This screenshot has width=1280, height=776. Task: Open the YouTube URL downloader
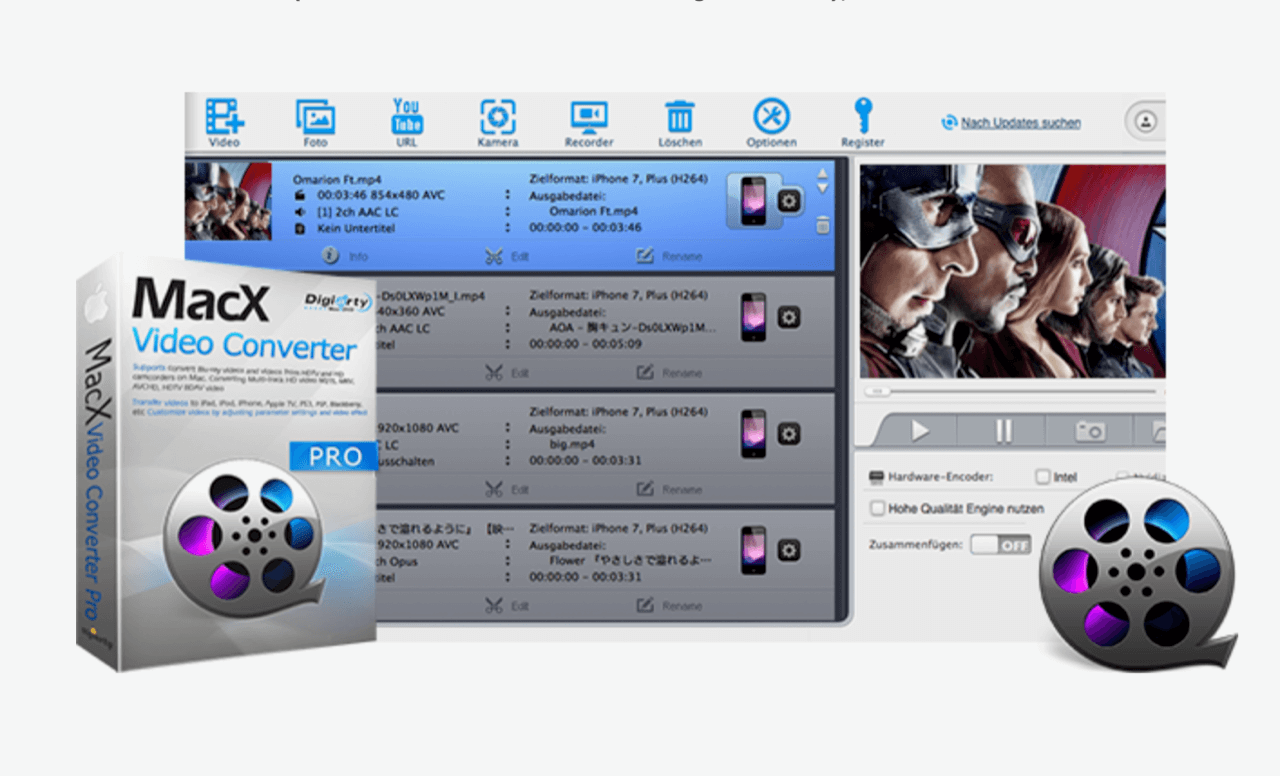point(406,116)
